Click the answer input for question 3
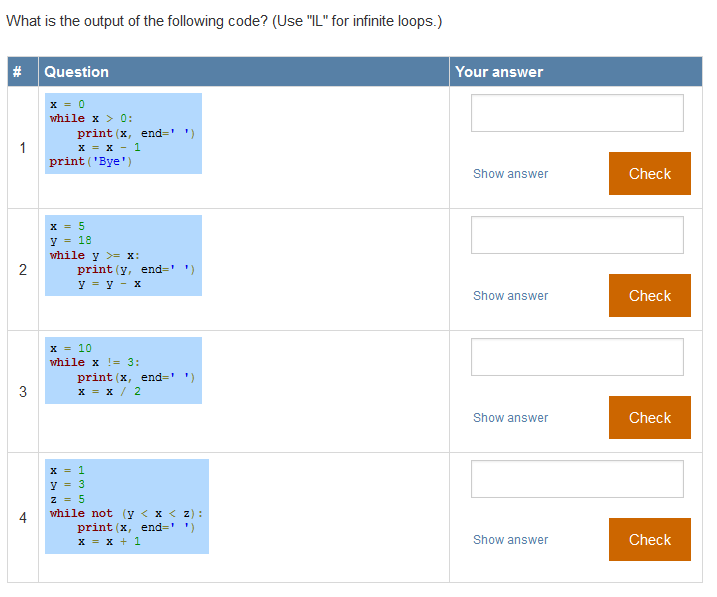This screenshot has width=717, height=597. coord(577,357)
